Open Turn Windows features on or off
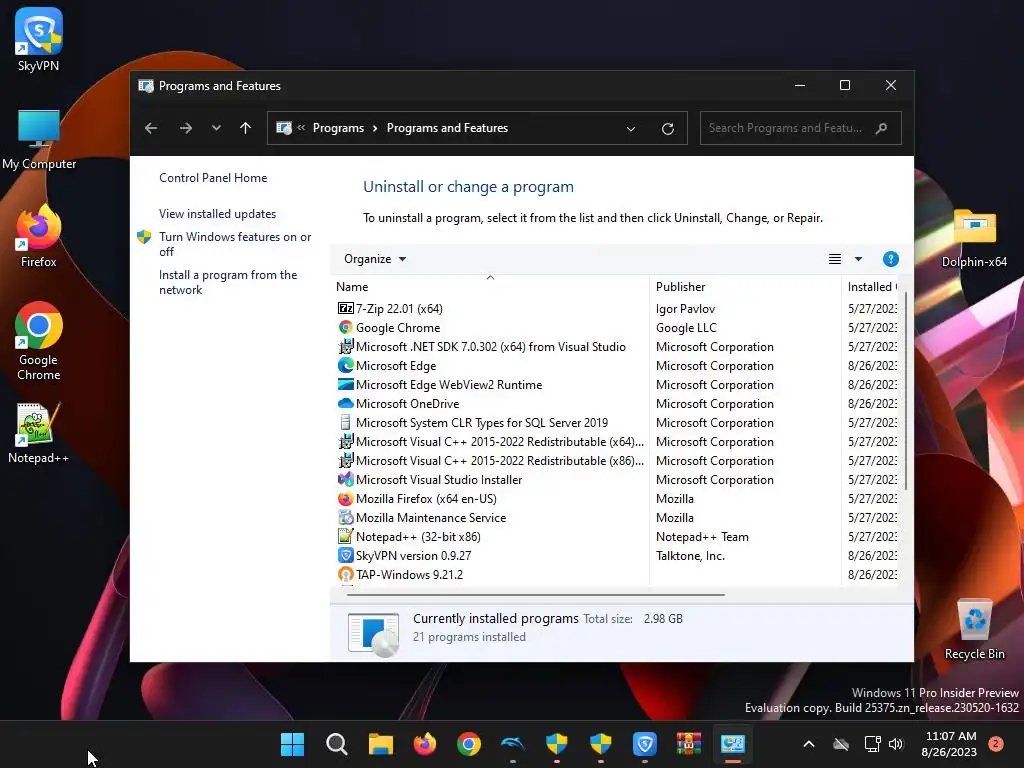Image resolution: width=1024 pixels, height=768 pixels. (x=235, y=244)
